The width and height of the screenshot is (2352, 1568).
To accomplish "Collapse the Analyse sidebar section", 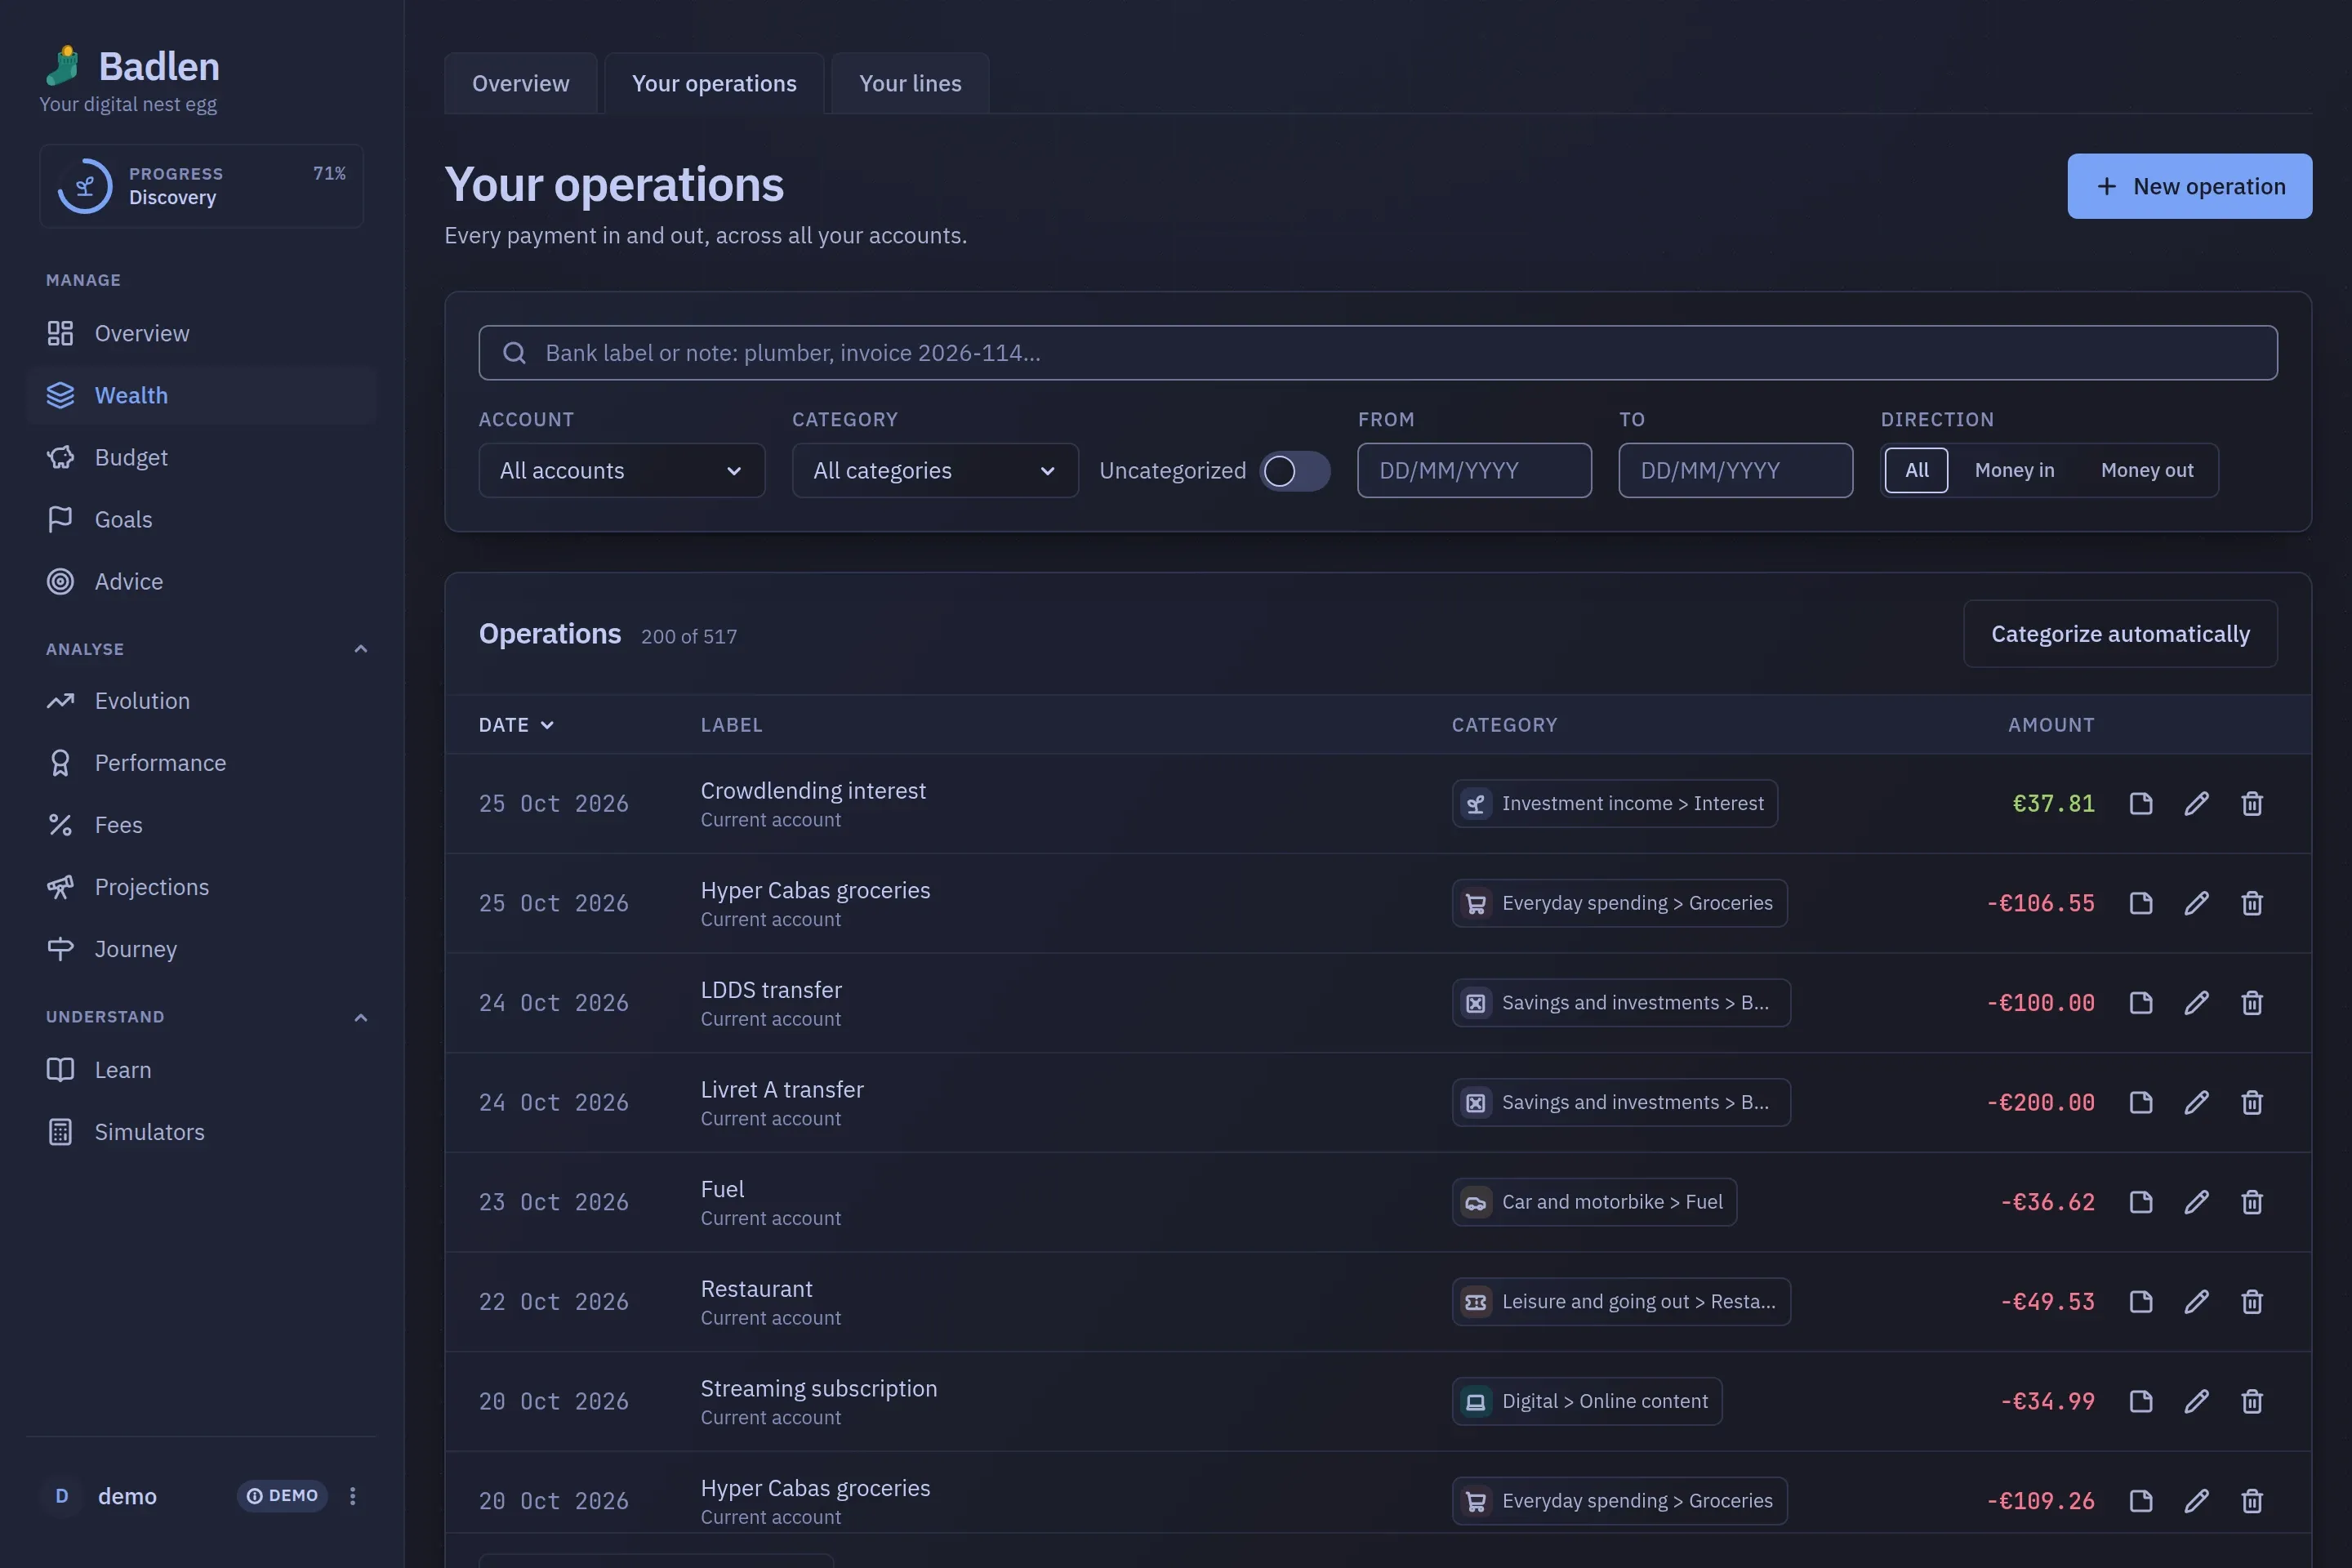I will [x=361, y=649].
